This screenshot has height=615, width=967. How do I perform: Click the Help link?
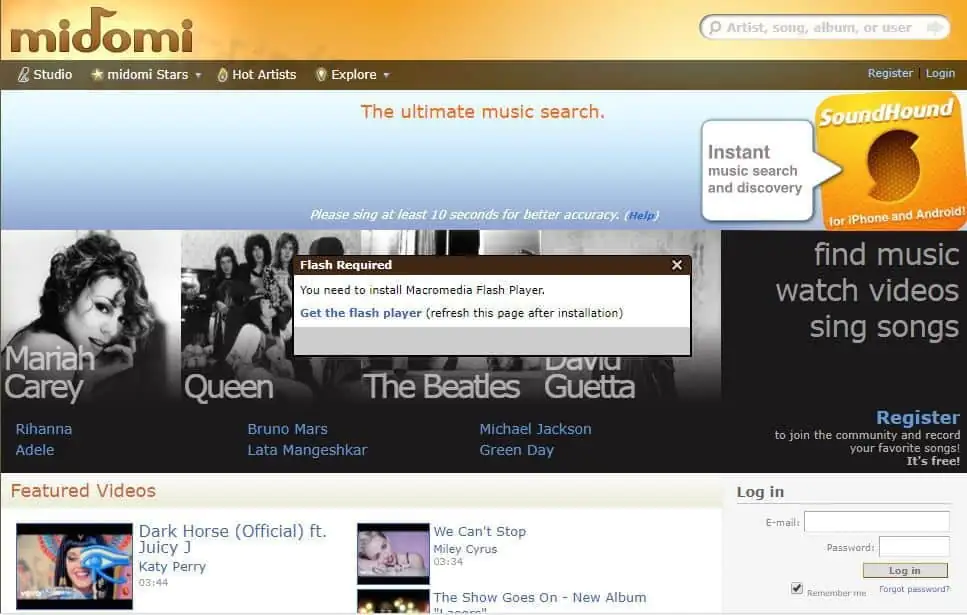[641, 215]
